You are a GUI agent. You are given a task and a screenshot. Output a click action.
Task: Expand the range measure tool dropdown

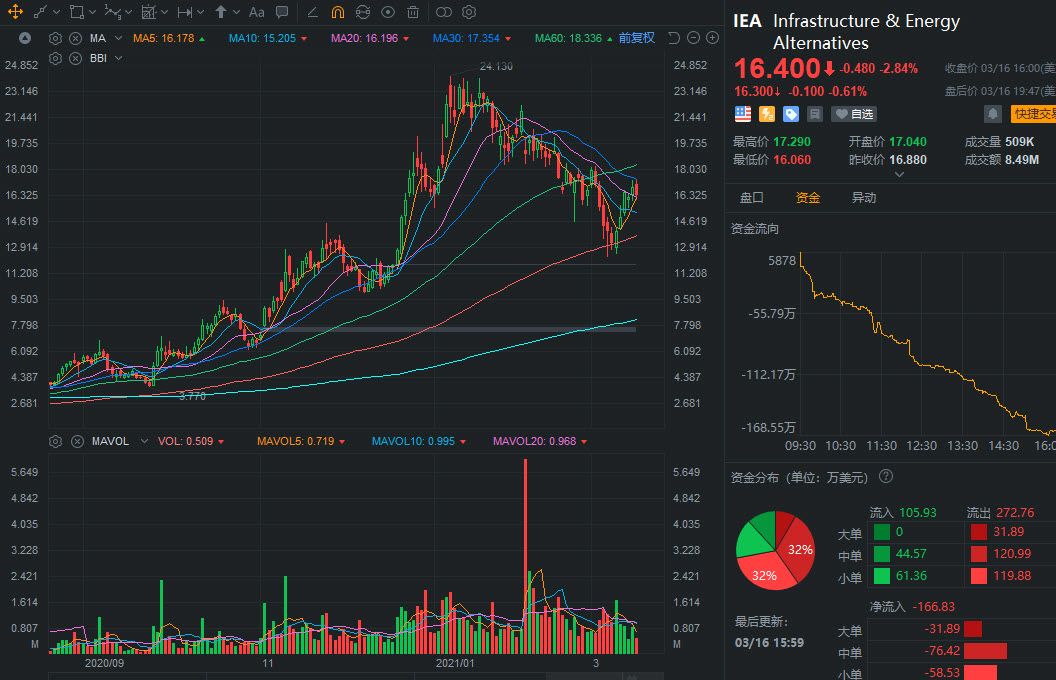[x=201, y=12]
